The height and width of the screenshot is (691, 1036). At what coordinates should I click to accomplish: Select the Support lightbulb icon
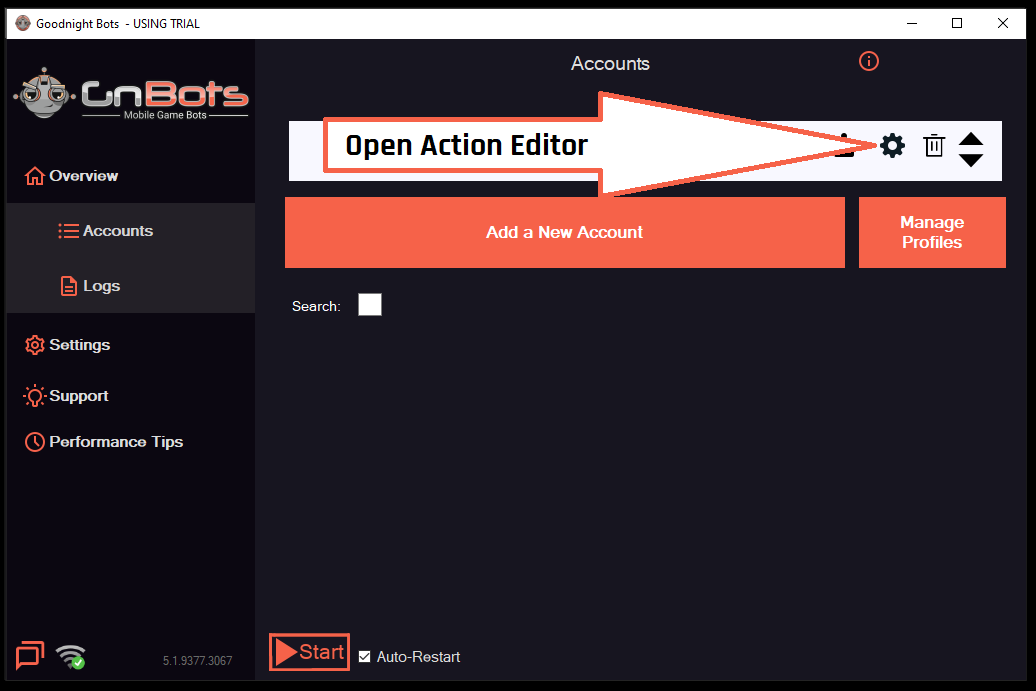tap(33, 395)
